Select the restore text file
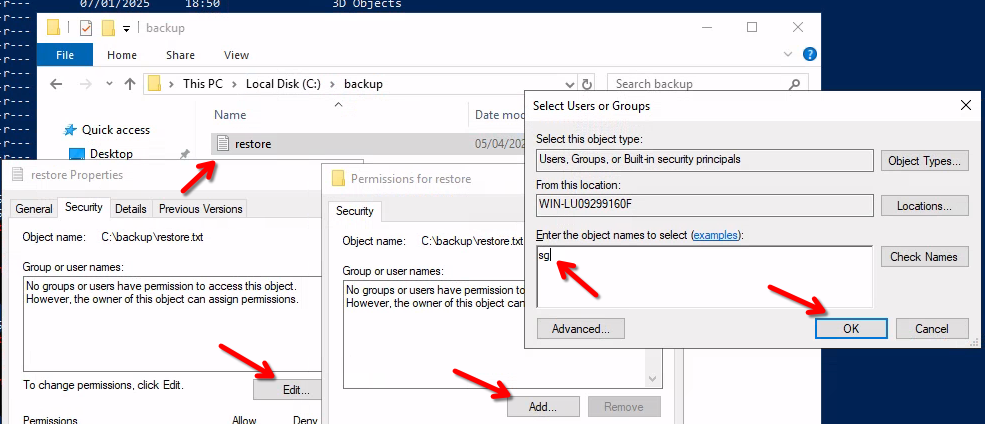Image resolution: width=985 pixels, height=424 pixels. point(252,144)
